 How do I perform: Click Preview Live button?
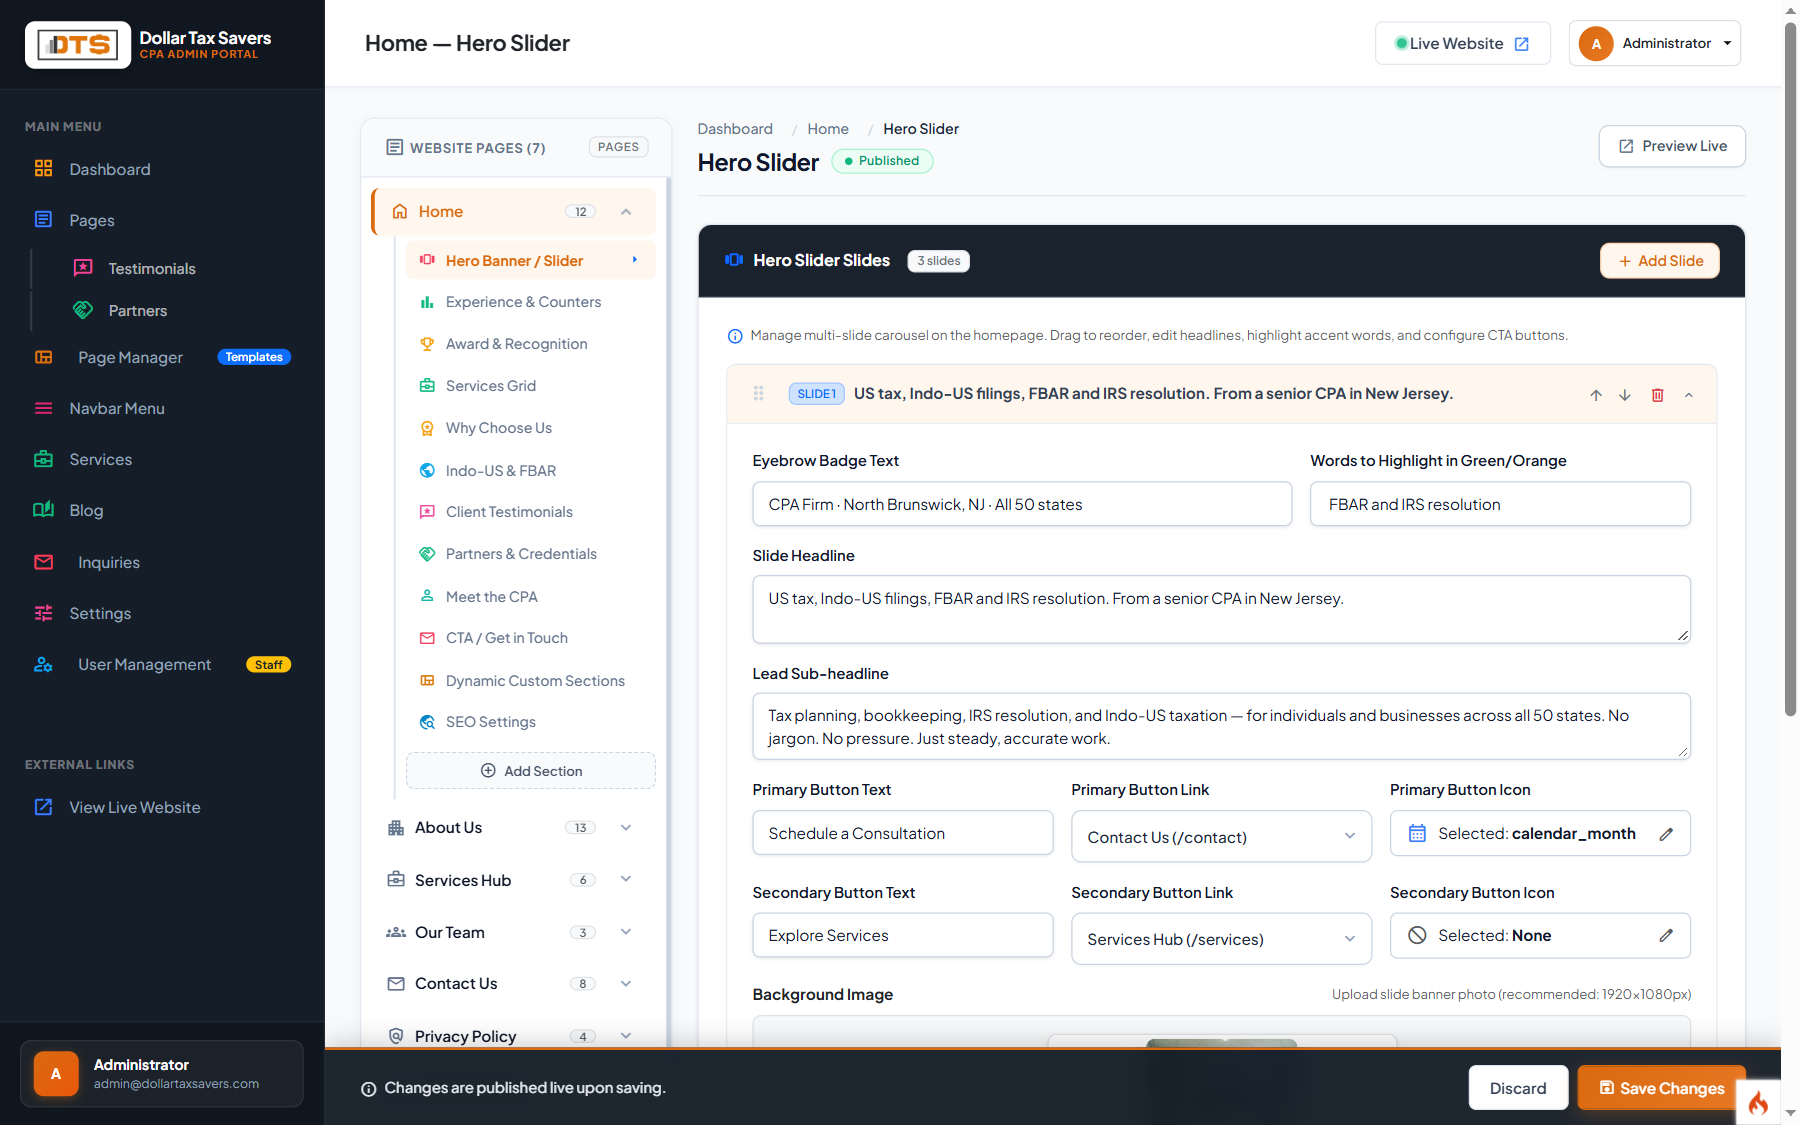click(x=1672, y=146)
